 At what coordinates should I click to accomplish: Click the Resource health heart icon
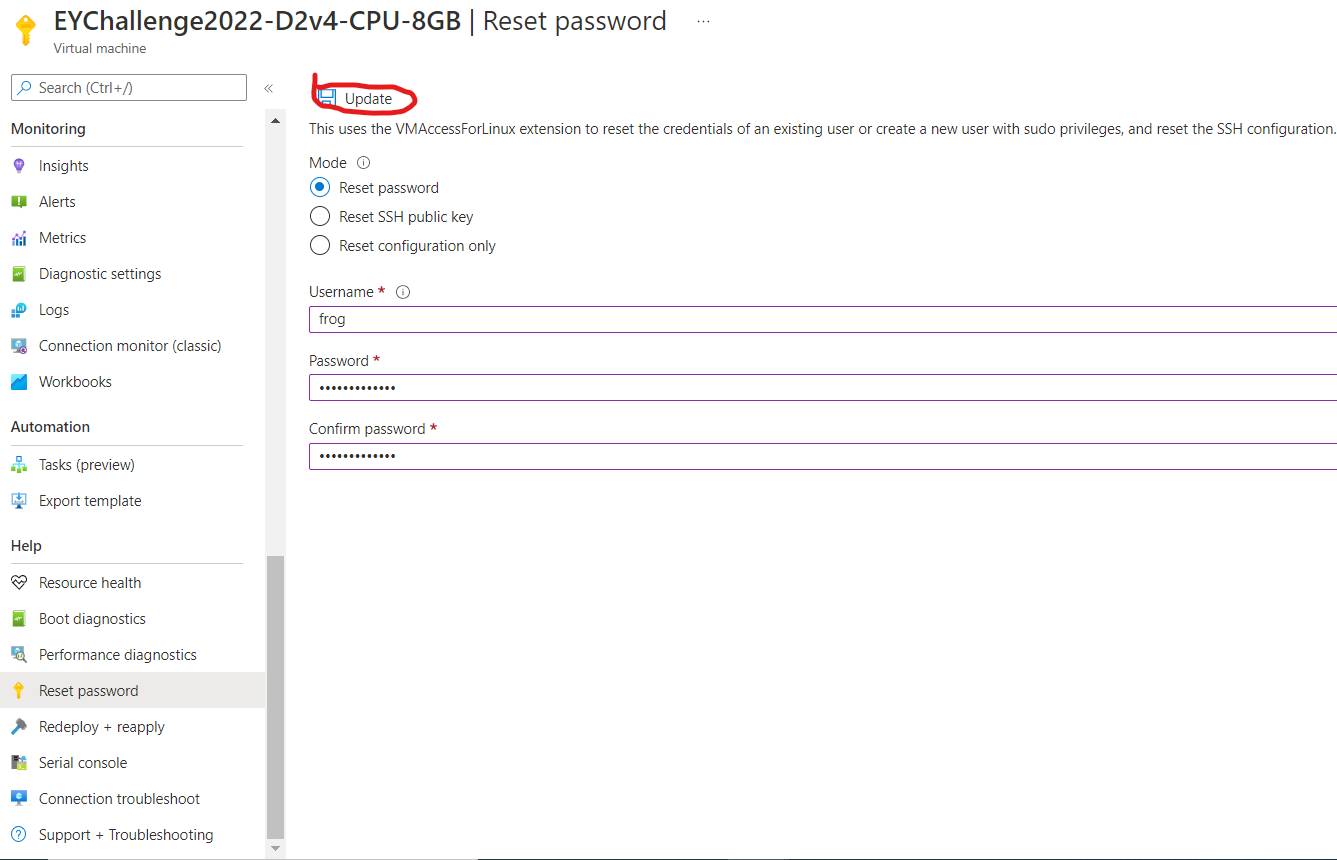pyautogui.click(x=19, y=583)
